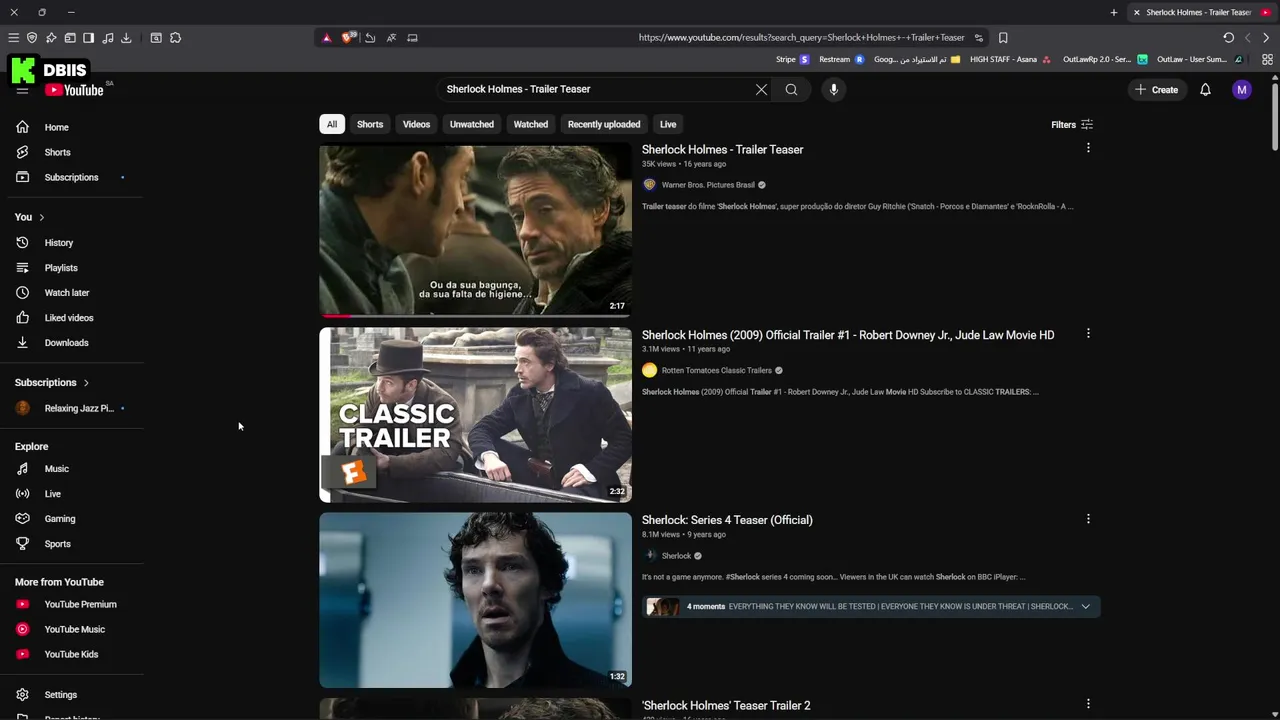Open three-dot menu for Sherlock: Series 4 Teaser
1280x720 pixels.
(1088, 518)
